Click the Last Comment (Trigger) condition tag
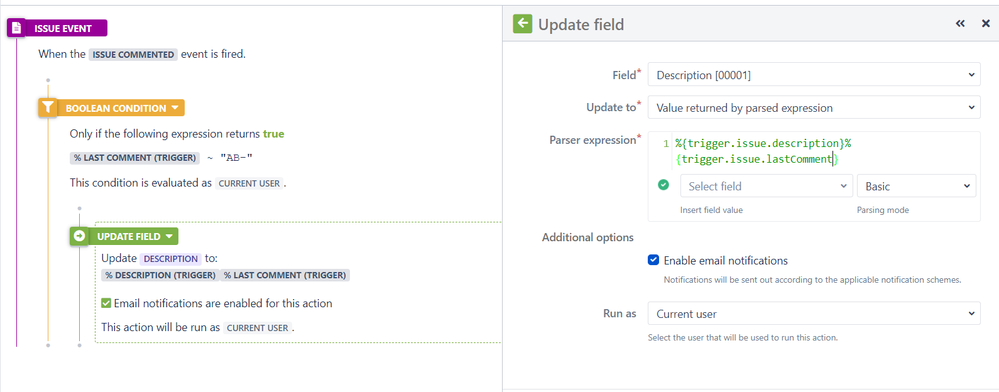Viewport: 999px width, 392px height. 134,157
